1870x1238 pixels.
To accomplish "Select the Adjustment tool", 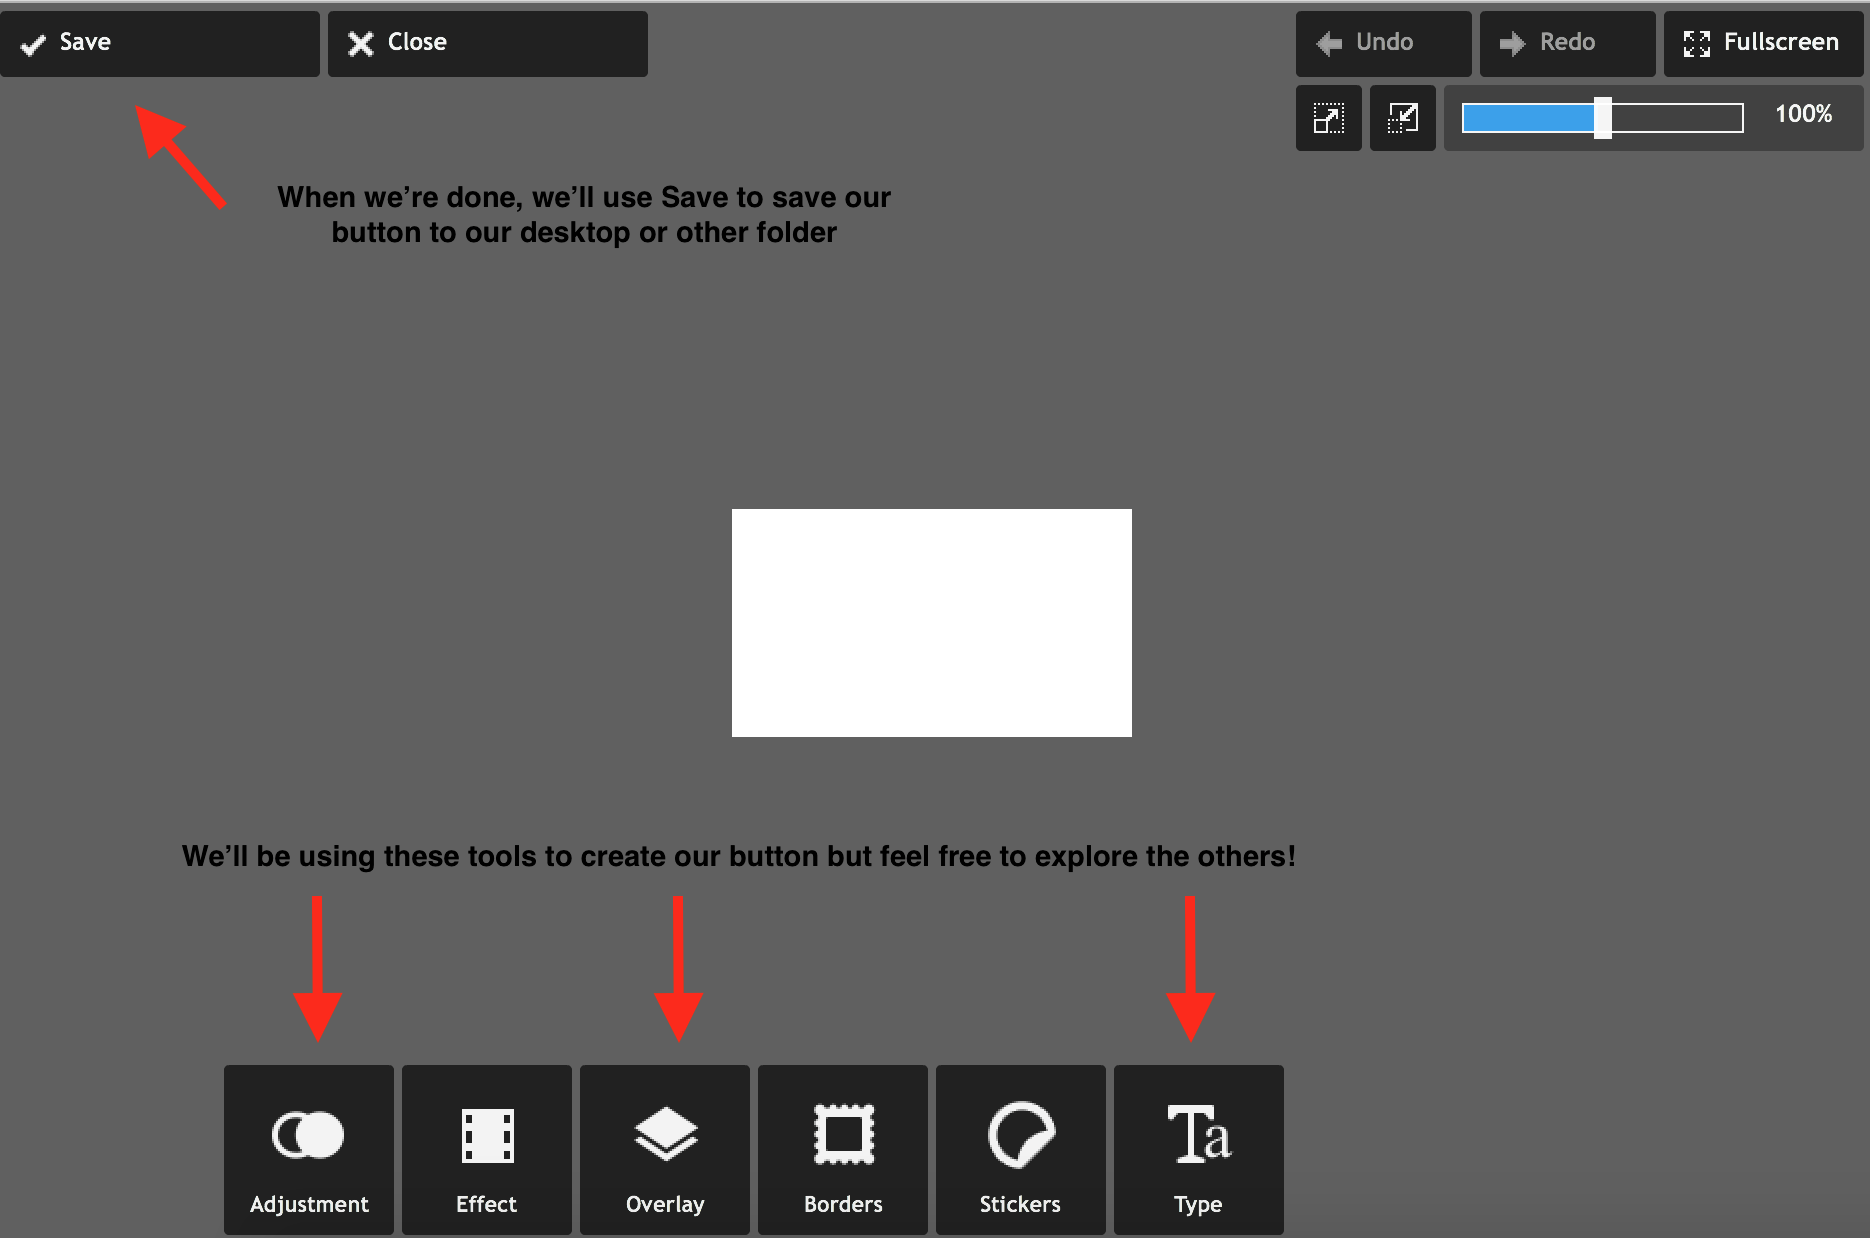I will point(308,1150).
